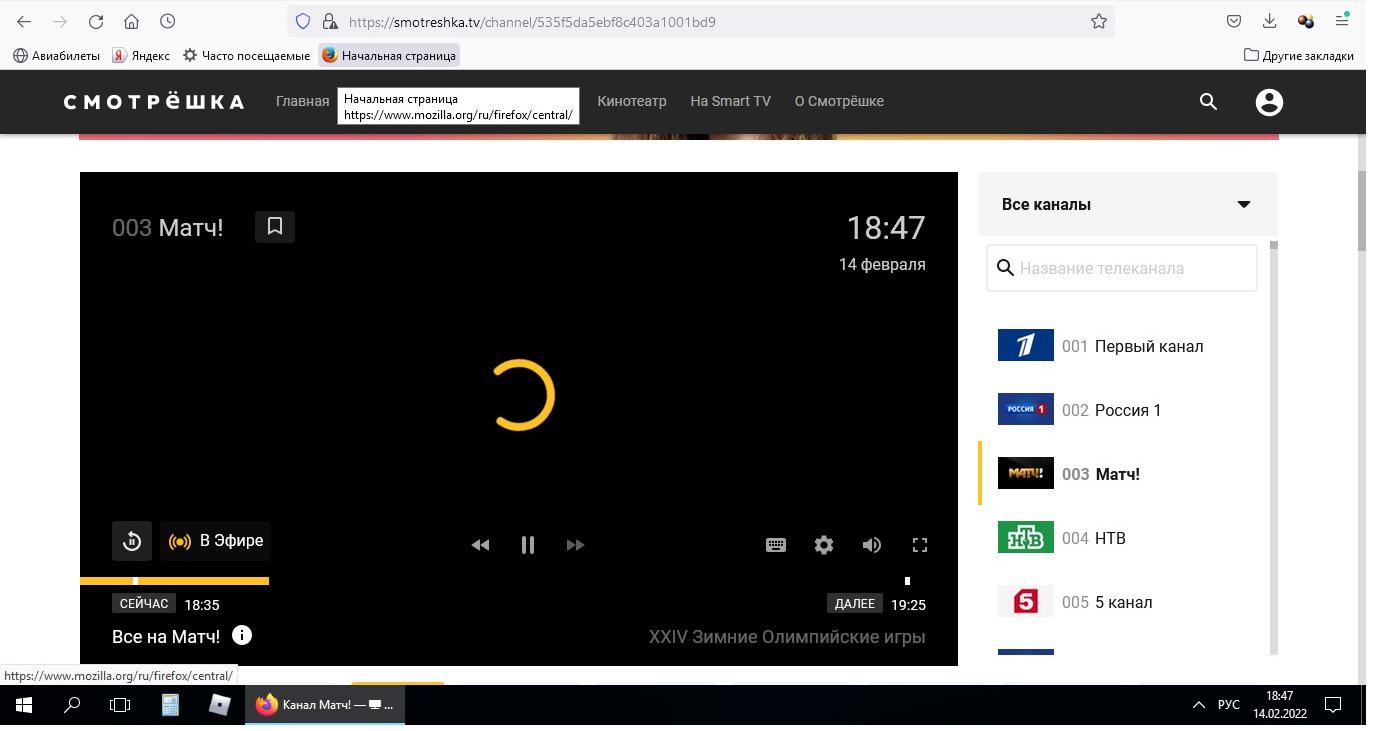Screen dimensions: 1373x731
Task: Bookmark the Матч! channel
Action: click(275, 227)
